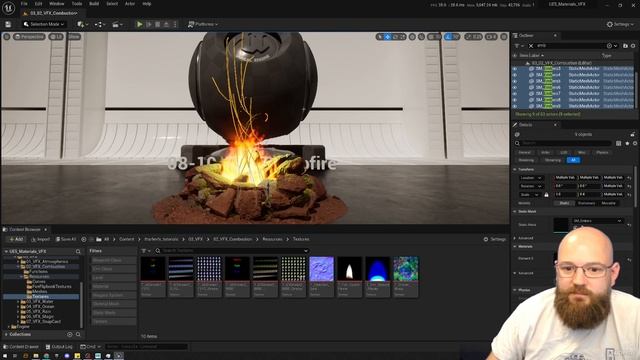The image size is (640, 360).
Task: Open the Blueprints toolbar dropdown icon
Action: [x=99, y=24]
